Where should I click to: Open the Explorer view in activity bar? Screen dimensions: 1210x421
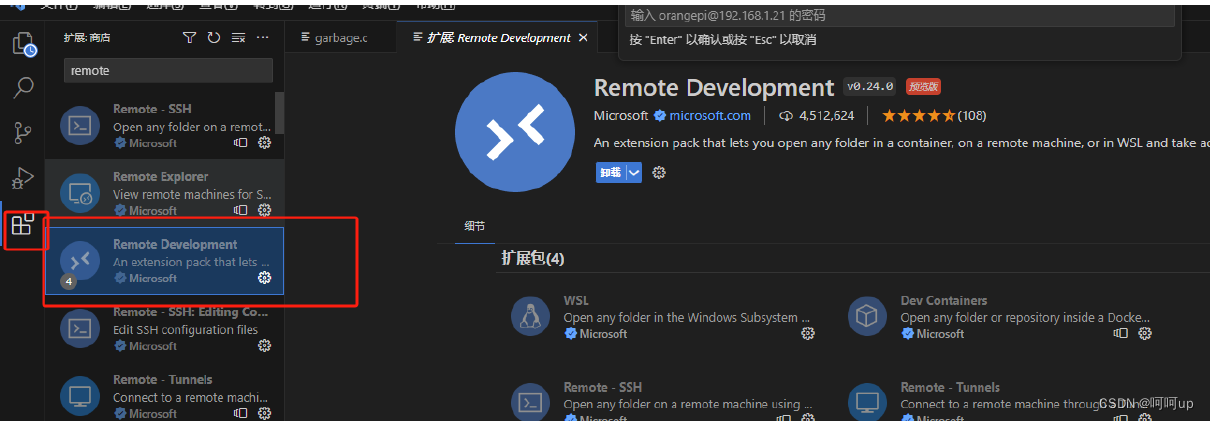coord(23,44)
